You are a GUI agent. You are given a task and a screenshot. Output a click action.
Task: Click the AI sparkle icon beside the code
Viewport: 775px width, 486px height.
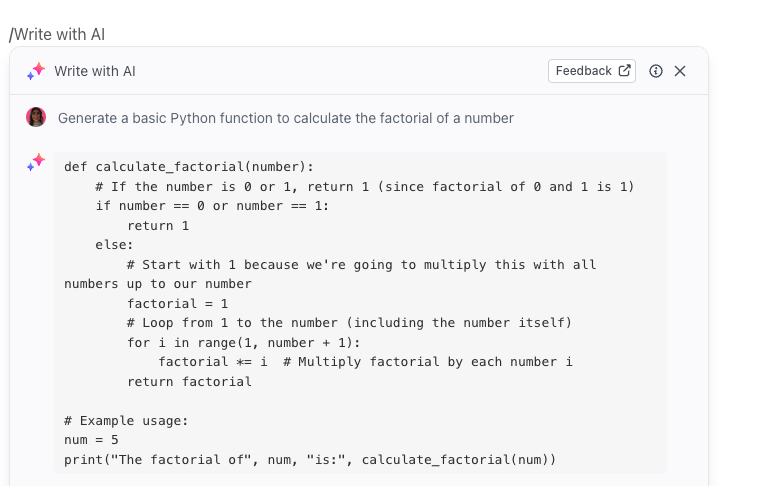(37, 162)
